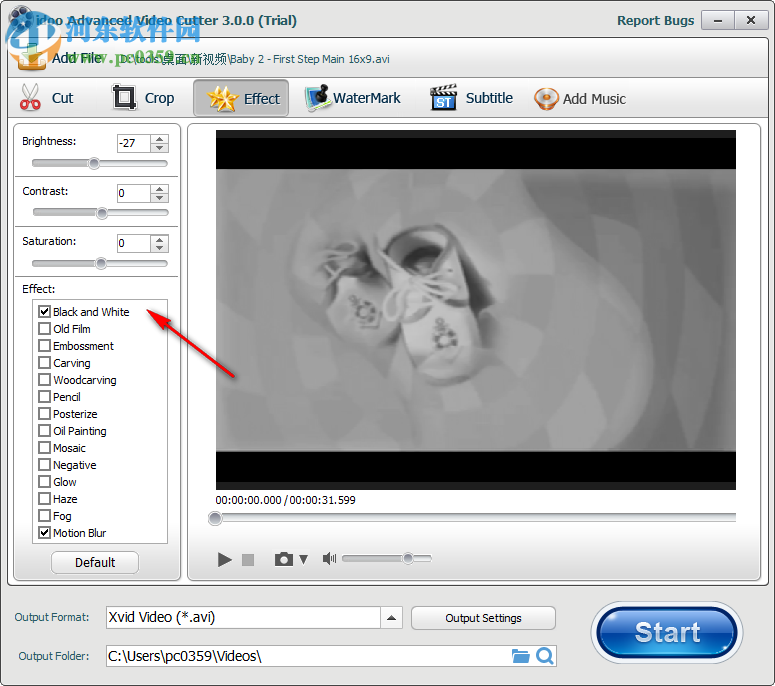Enable the Woodcarving effect
This screenshot has width=775, height=686.
(44, 380)
